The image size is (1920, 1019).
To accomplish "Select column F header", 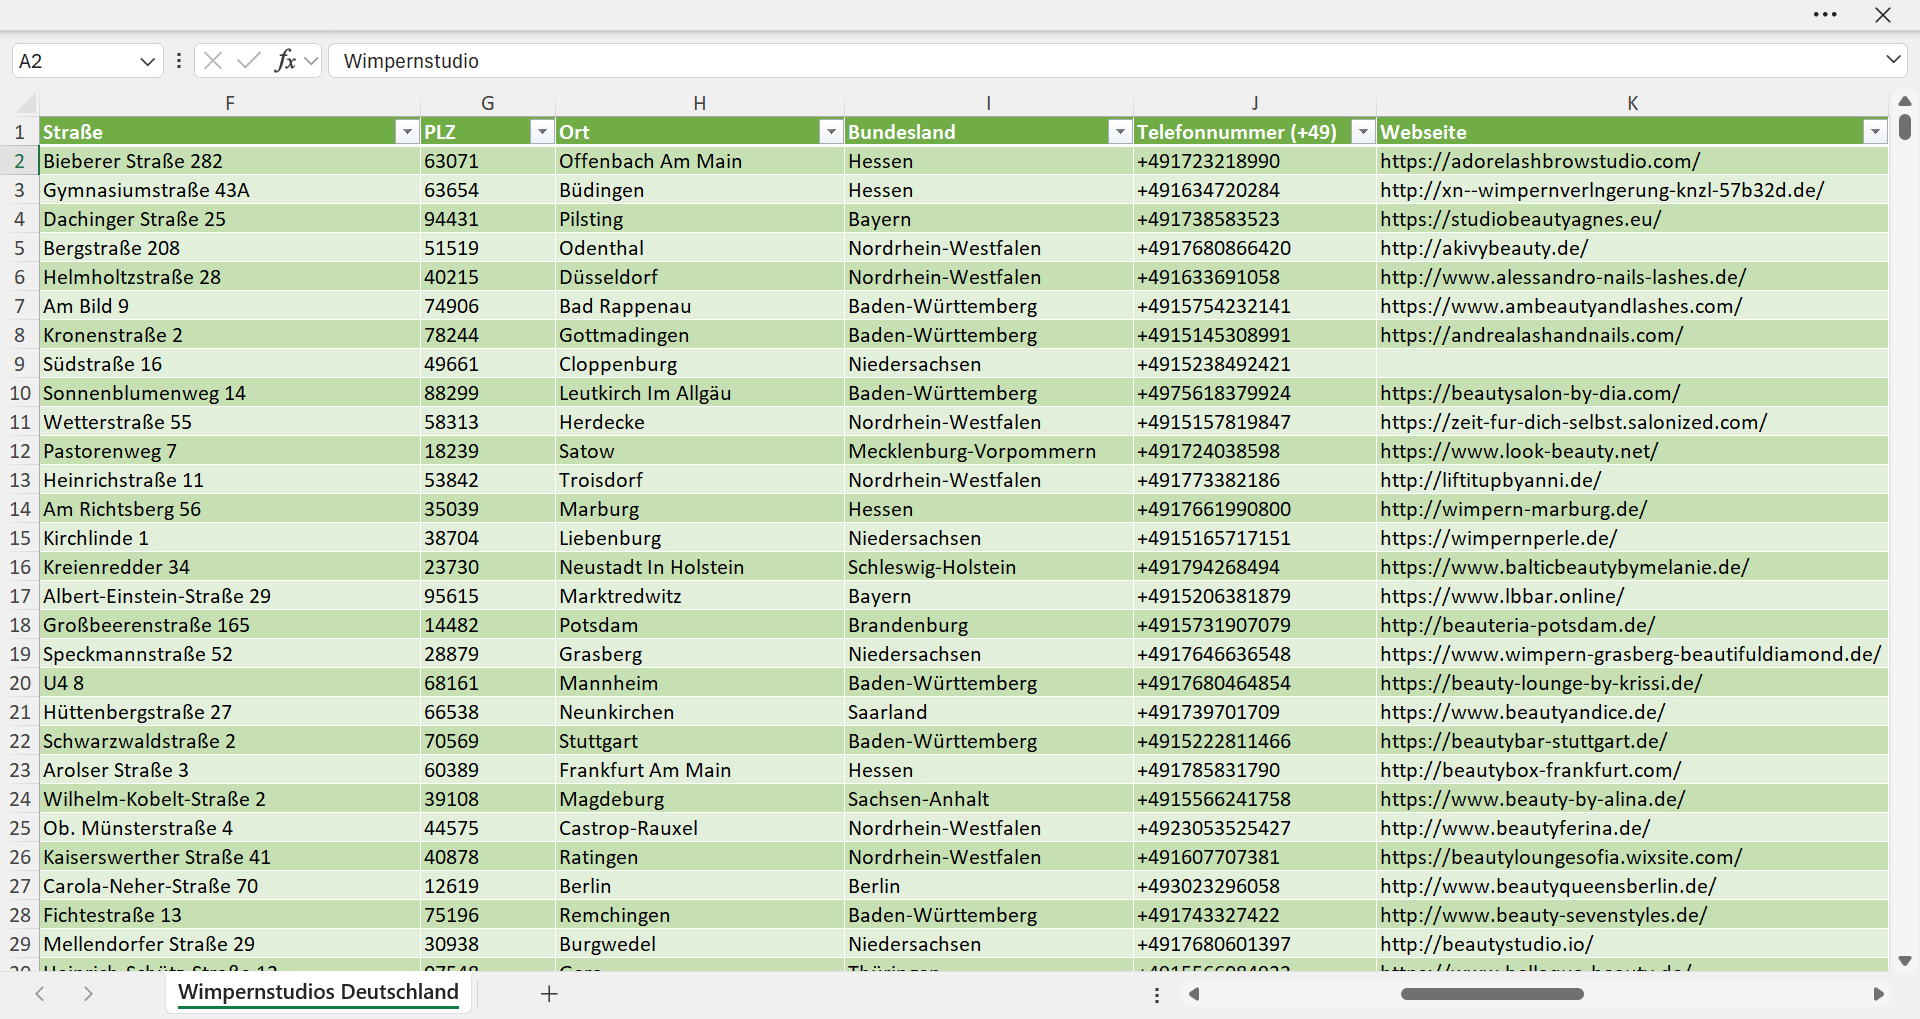I will click(230, 103).
